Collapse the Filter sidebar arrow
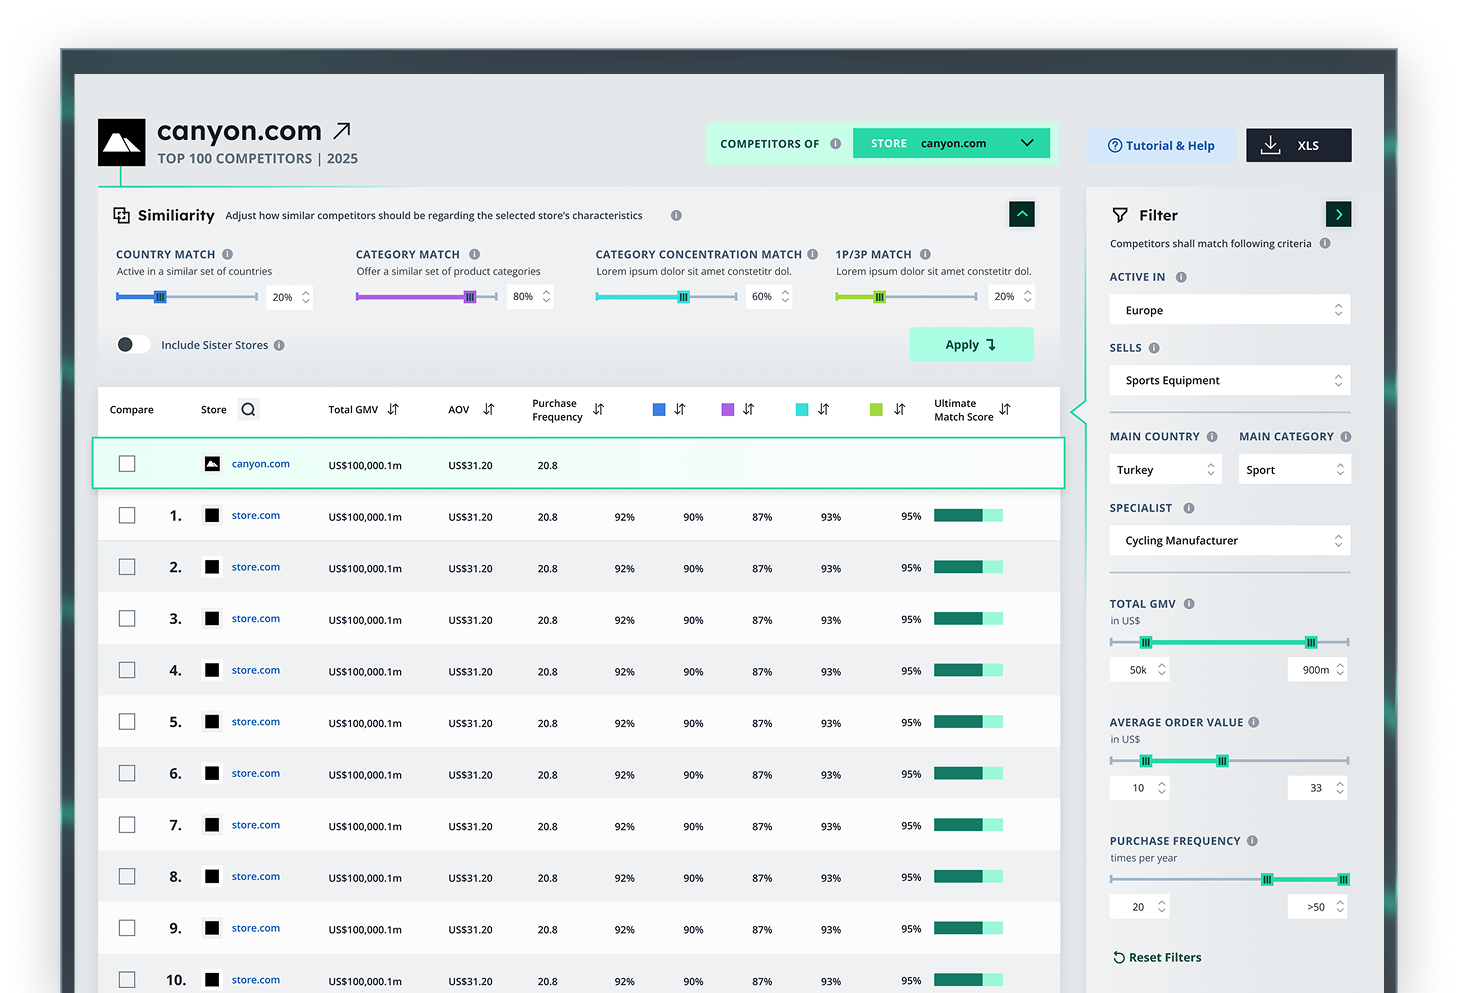This screenshot has width=1458, height=993. [x=1338, y=214]
